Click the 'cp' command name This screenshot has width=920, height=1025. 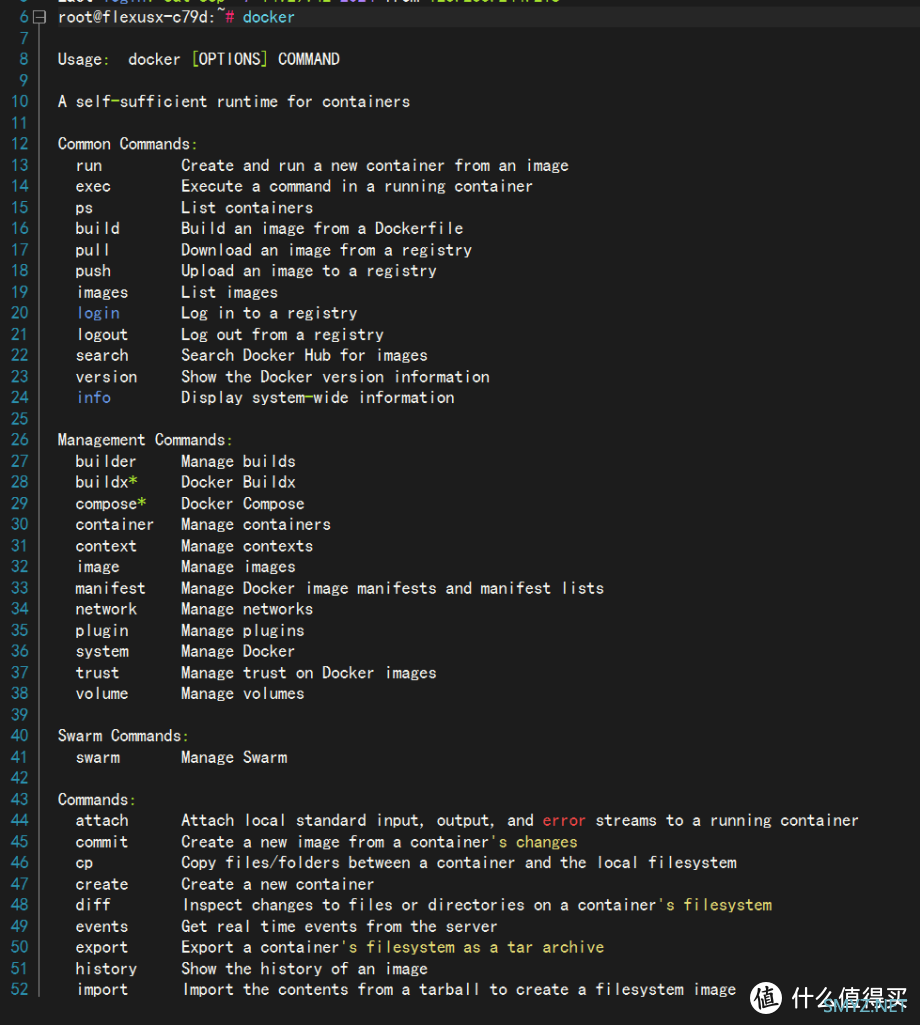click(x=84, y=864)
